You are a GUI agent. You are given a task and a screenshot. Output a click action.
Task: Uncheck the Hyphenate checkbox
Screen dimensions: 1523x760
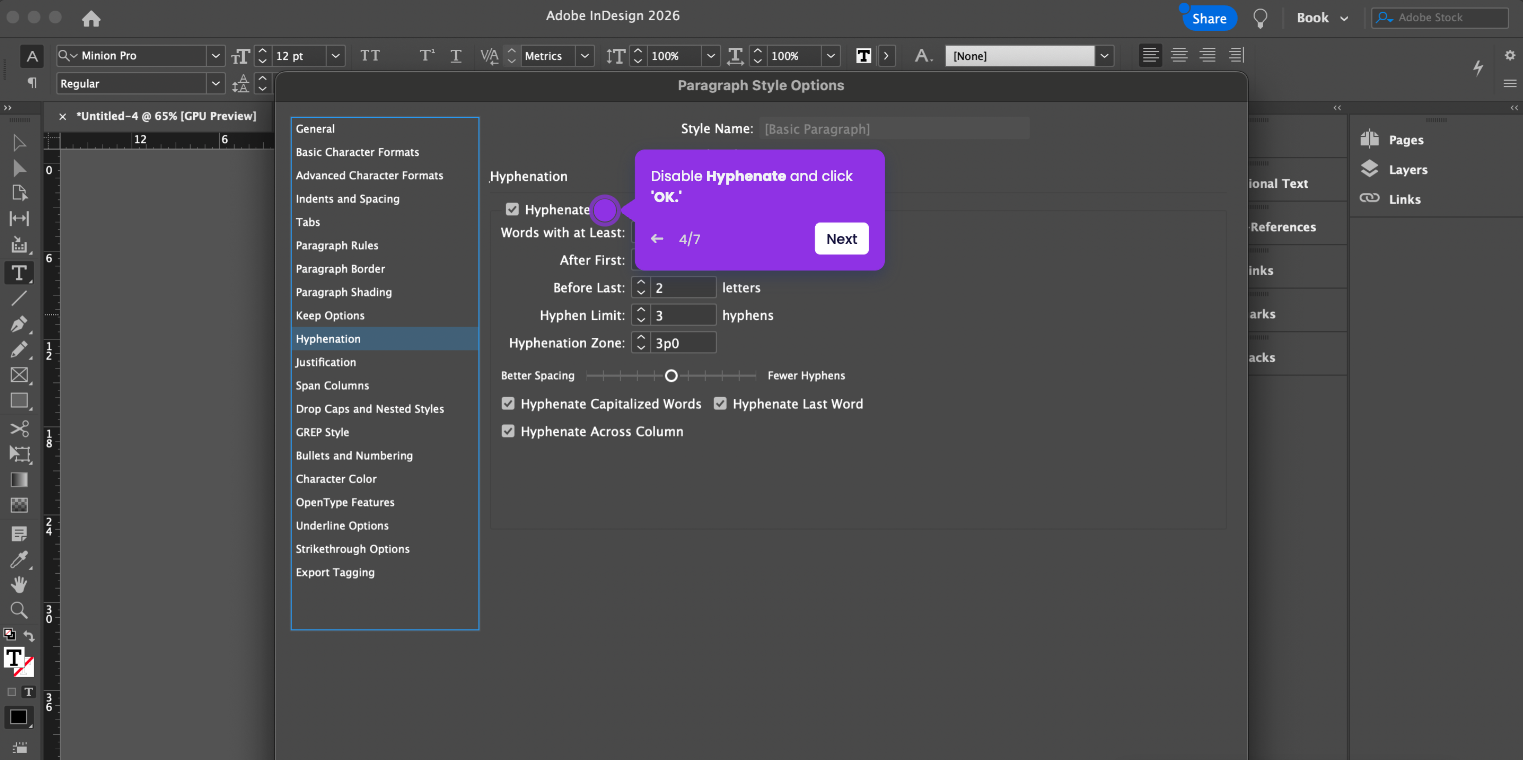(512, 209)
